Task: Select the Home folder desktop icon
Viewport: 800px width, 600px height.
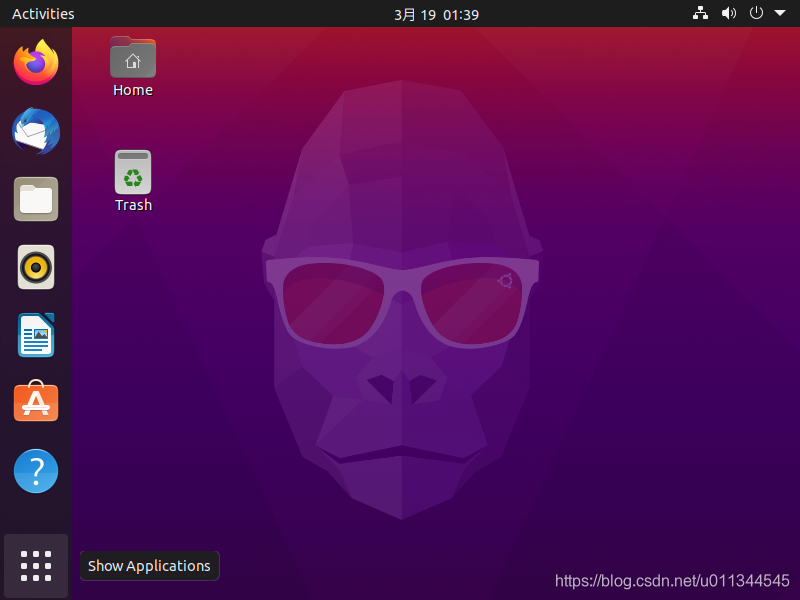Action: coord(133,66)
